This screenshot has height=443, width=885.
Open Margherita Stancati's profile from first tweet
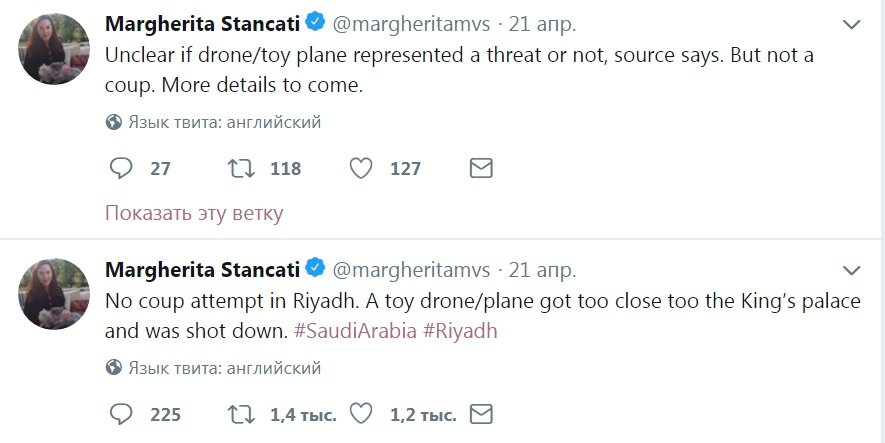(x=203, y=23)
